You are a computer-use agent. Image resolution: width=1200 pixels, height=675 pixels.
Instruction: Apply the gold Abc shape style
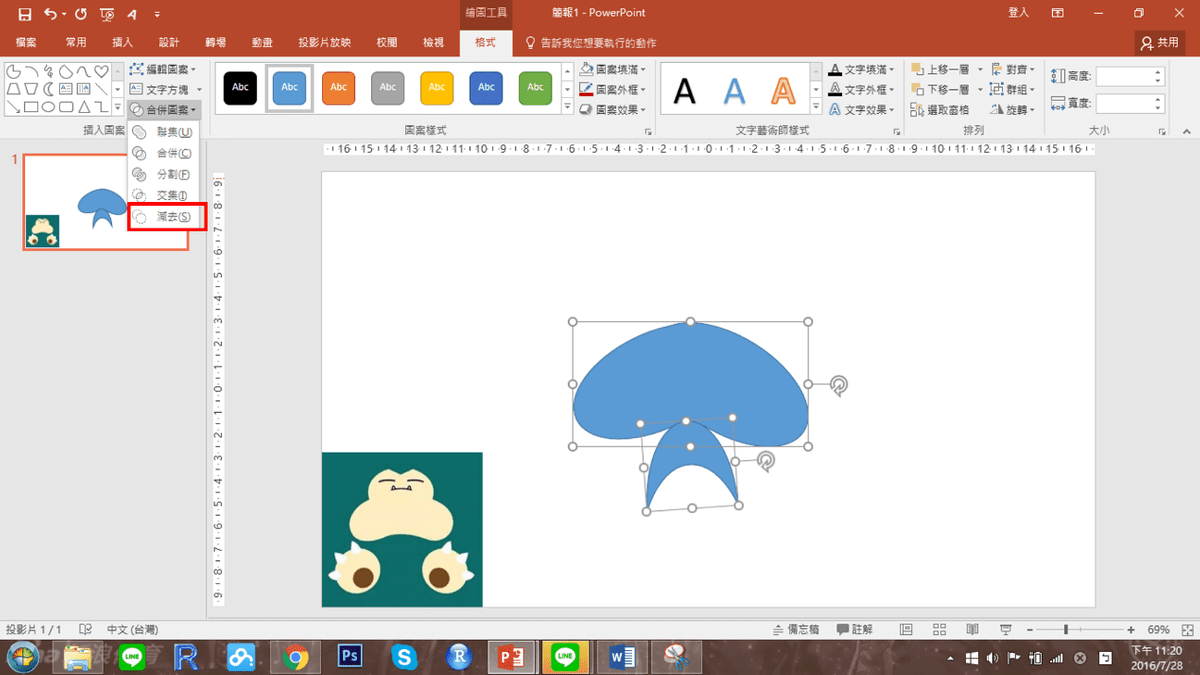[437, 88]
